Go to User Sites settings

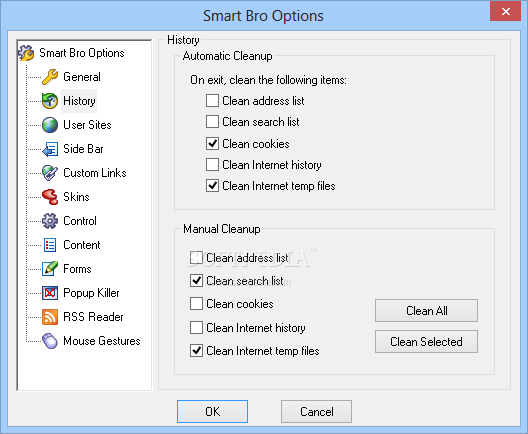pyautogui.click(x=87, y=125)
